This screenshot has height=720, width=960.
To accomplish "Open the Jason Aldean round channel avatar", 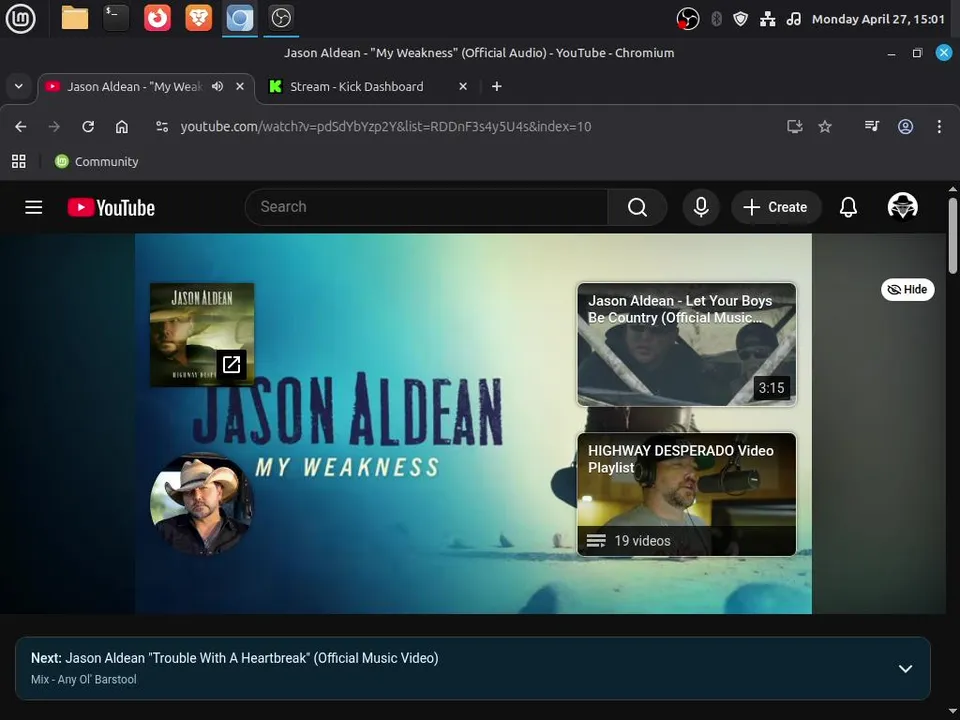I will 202,503.
